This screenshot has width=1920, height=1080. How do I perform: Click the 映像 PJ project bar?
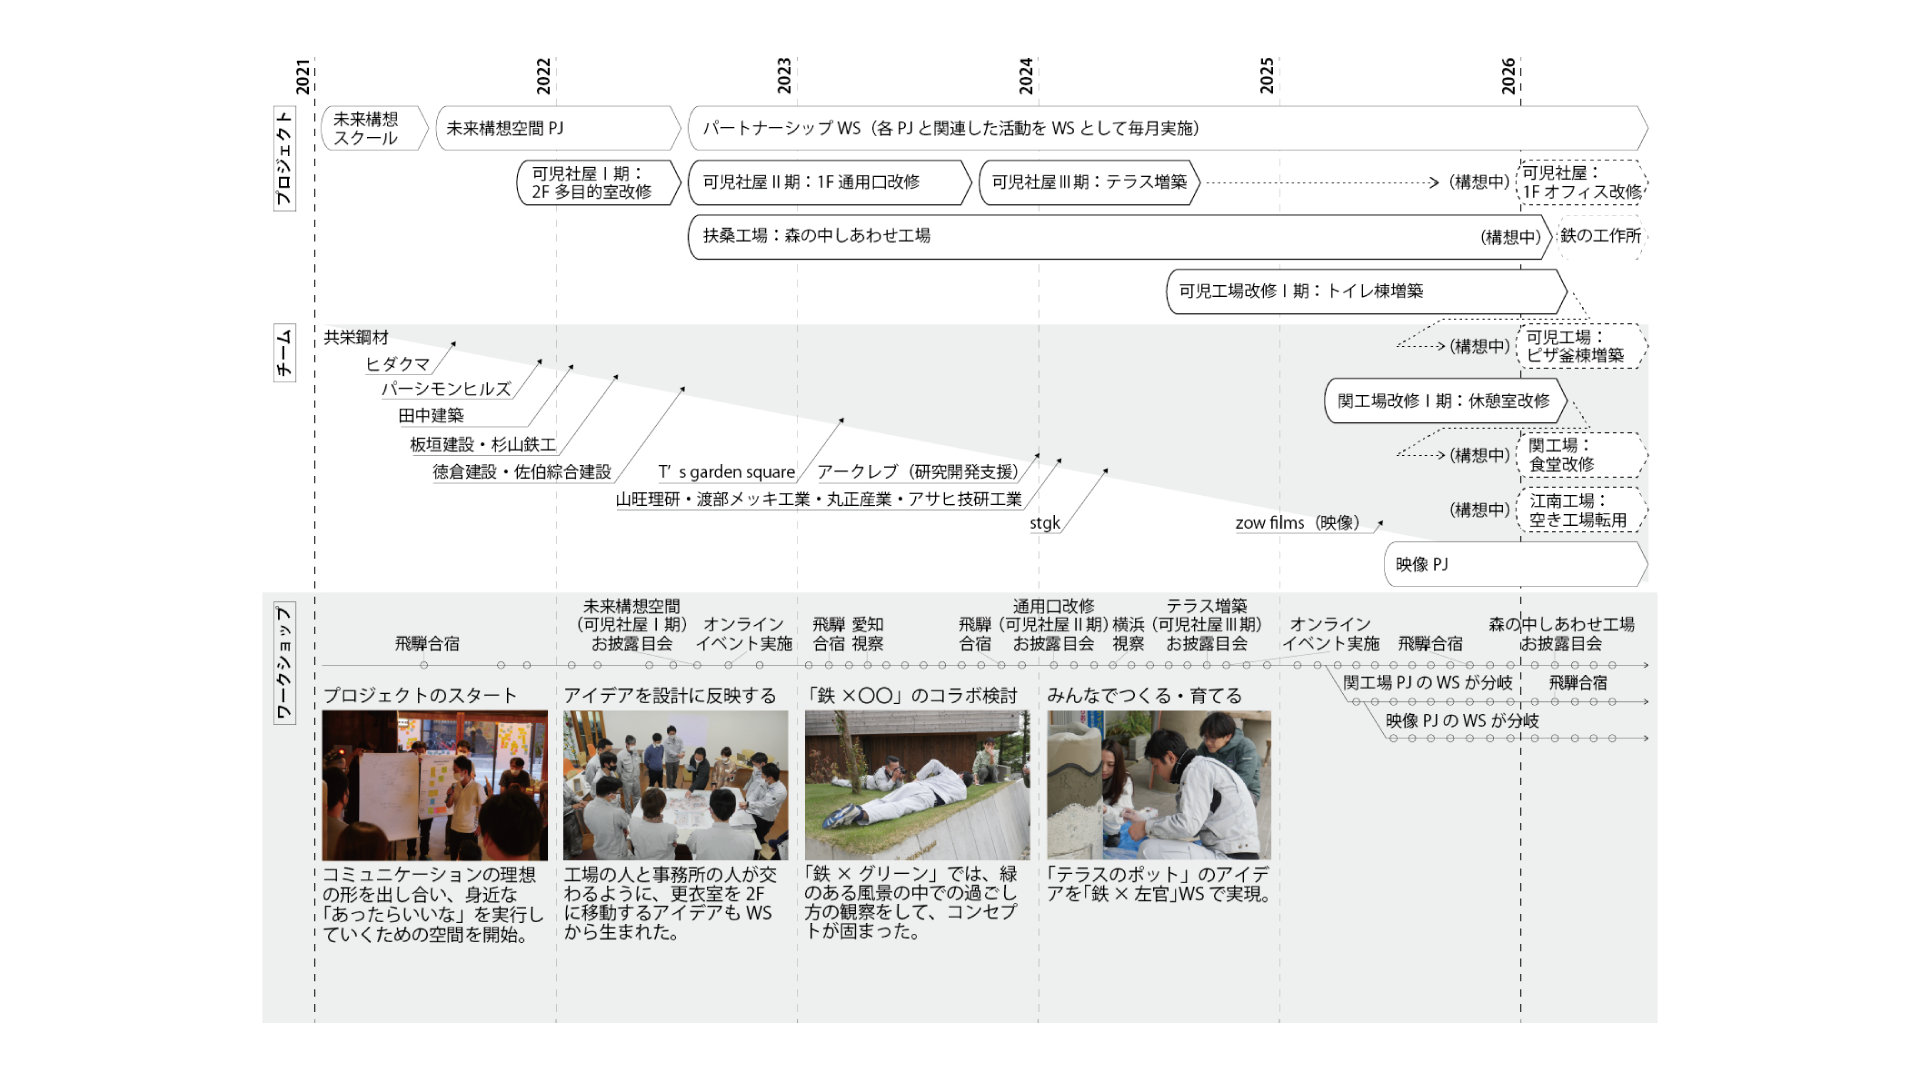click(x=1516, y=564)
